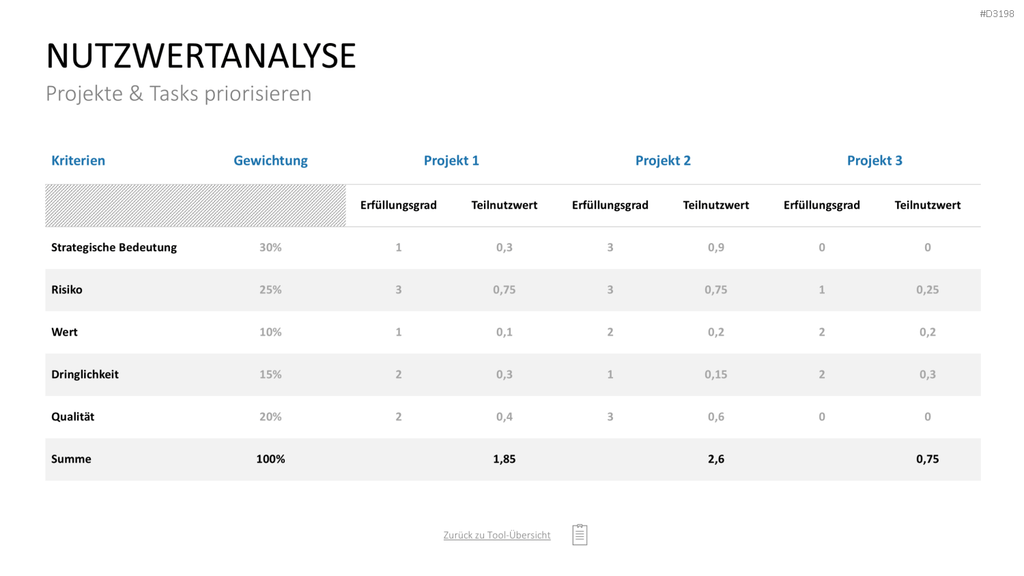Screen dimensions: 1024x576
Task: Click the Projekt 3 header
Action: (874, 161)
